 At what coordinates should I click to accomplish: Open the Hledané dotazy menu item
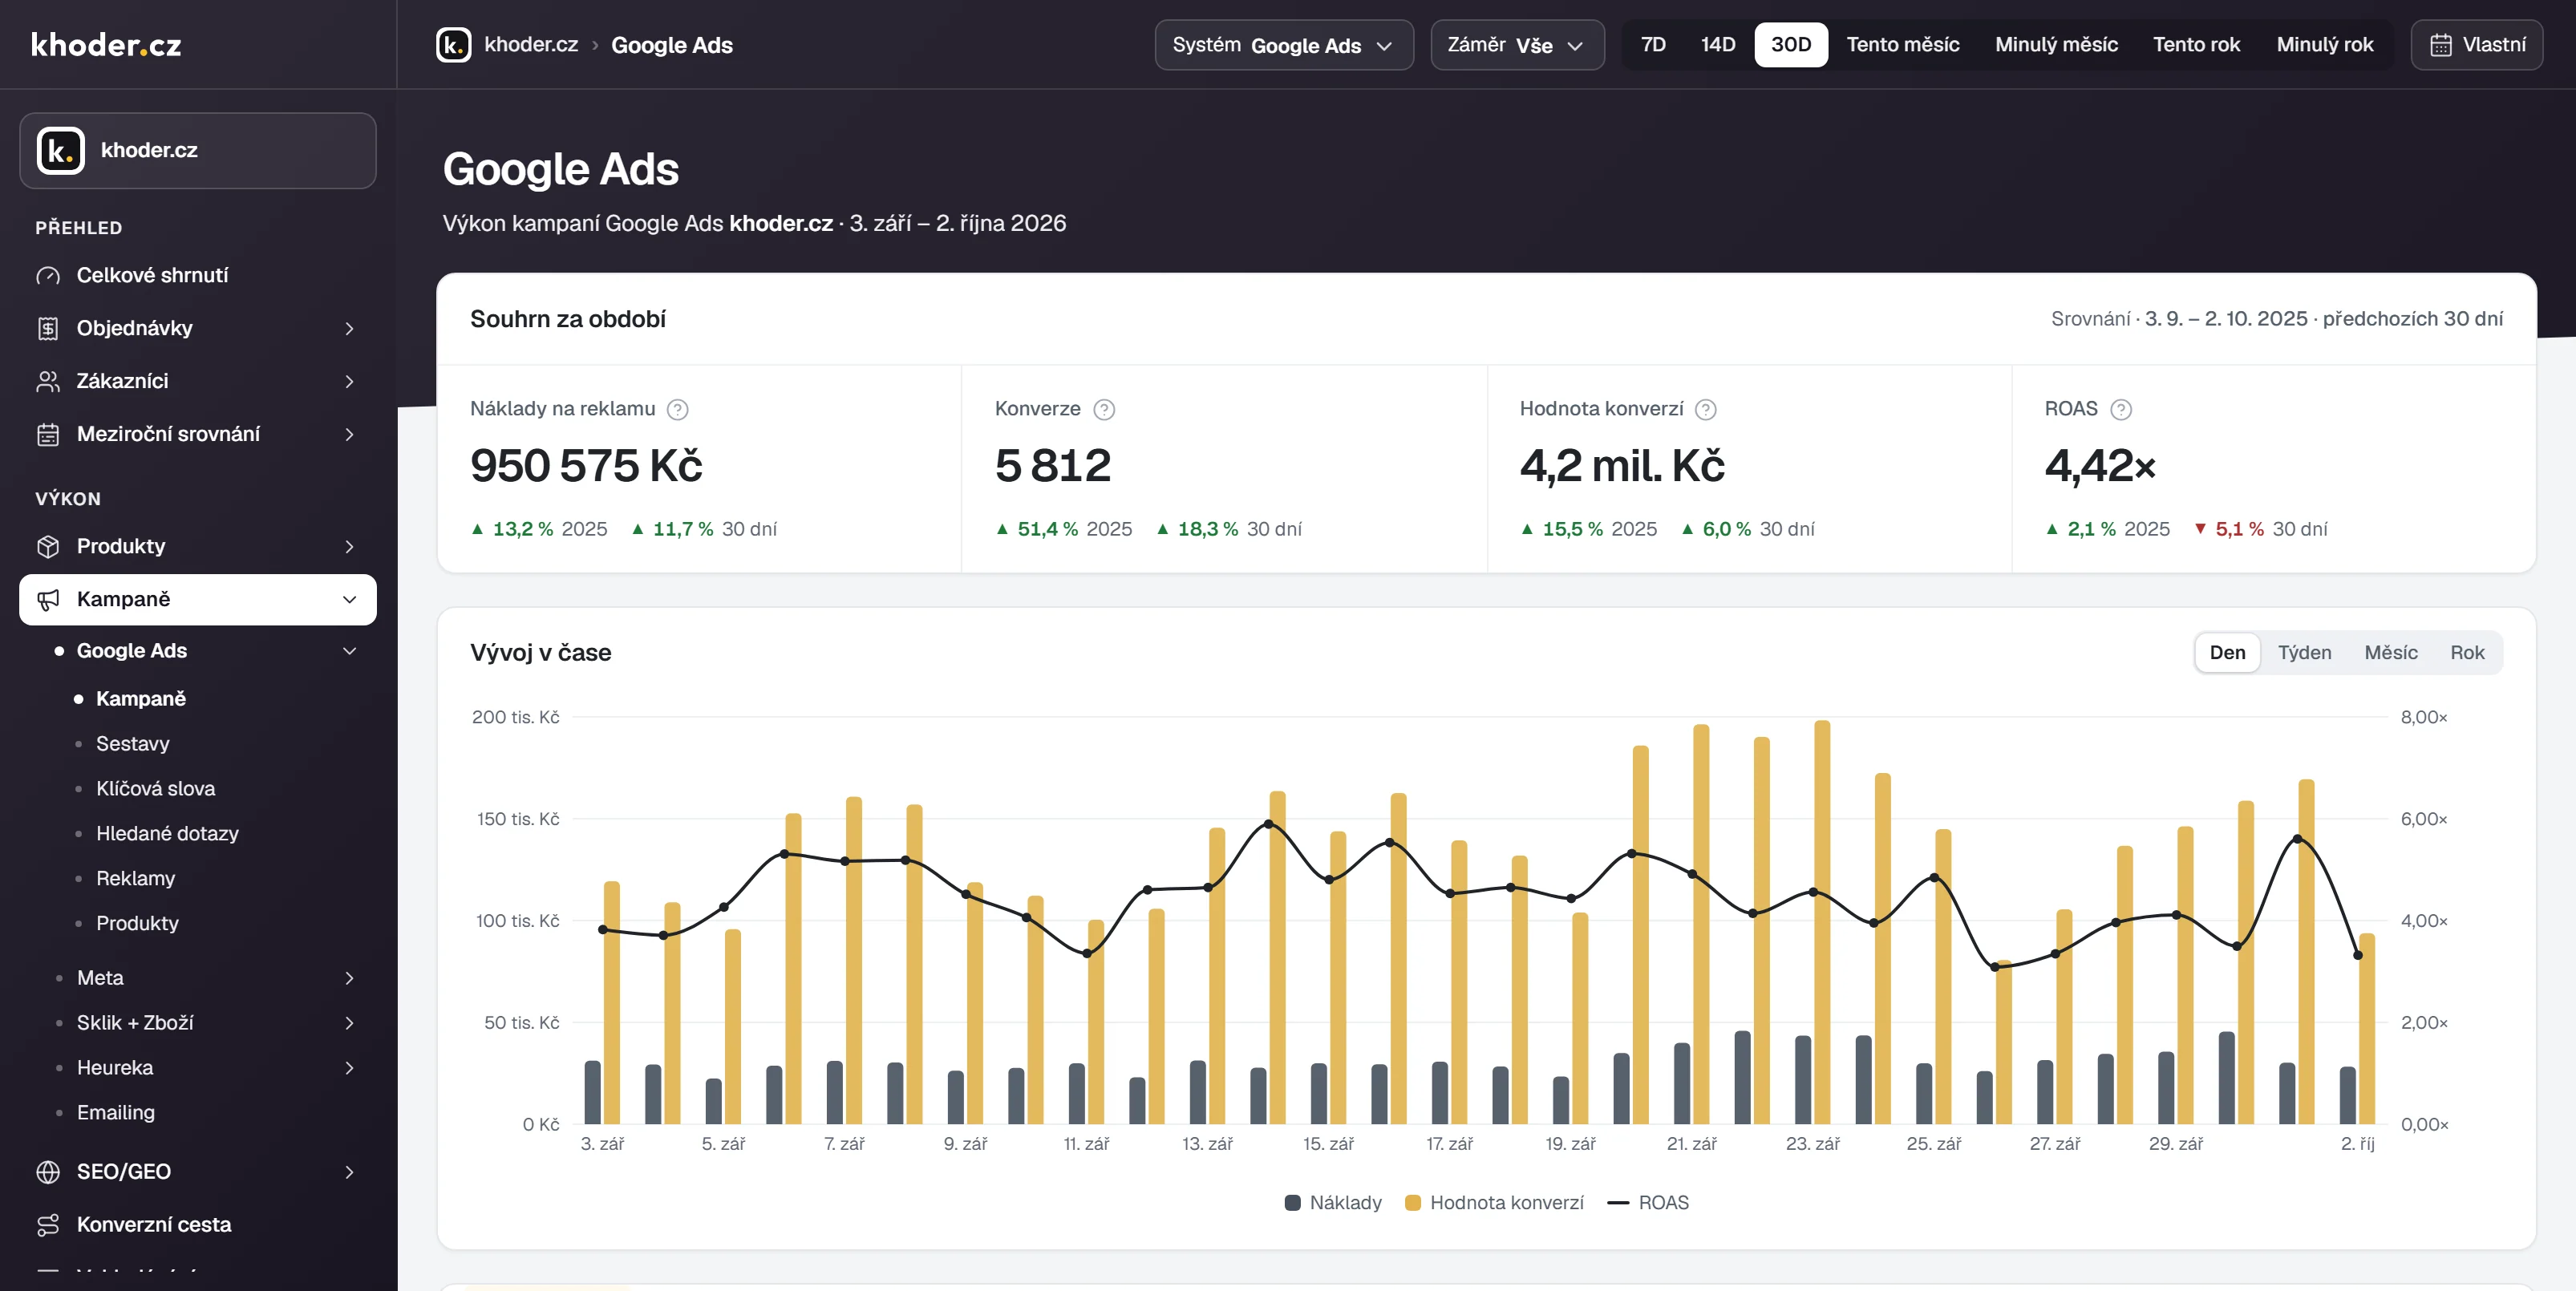(167, 833)
